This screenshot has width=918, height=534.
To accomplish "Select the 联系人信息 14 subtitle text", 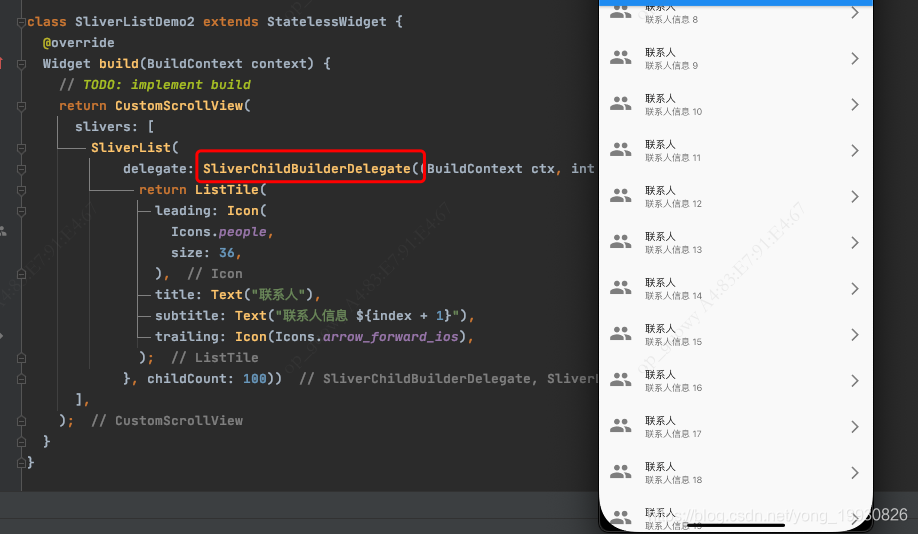I will click(x=673, y=296).
